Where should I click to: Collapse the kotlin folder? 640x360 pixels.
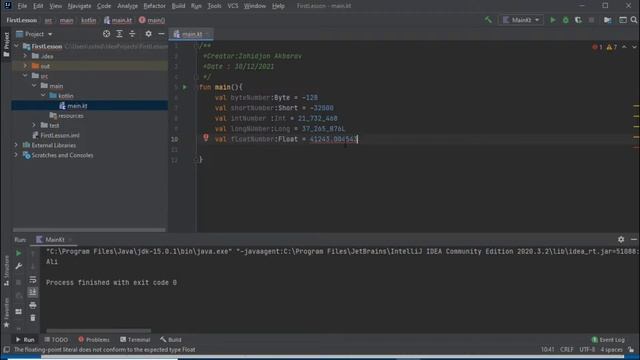(x=43, y=96)
